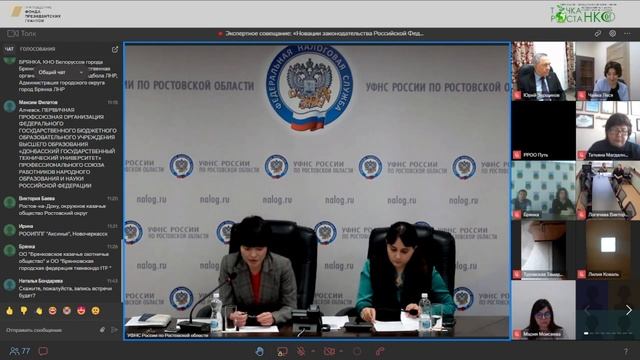
Task: Select Брянка participant video tile
Action: [543, 191]
